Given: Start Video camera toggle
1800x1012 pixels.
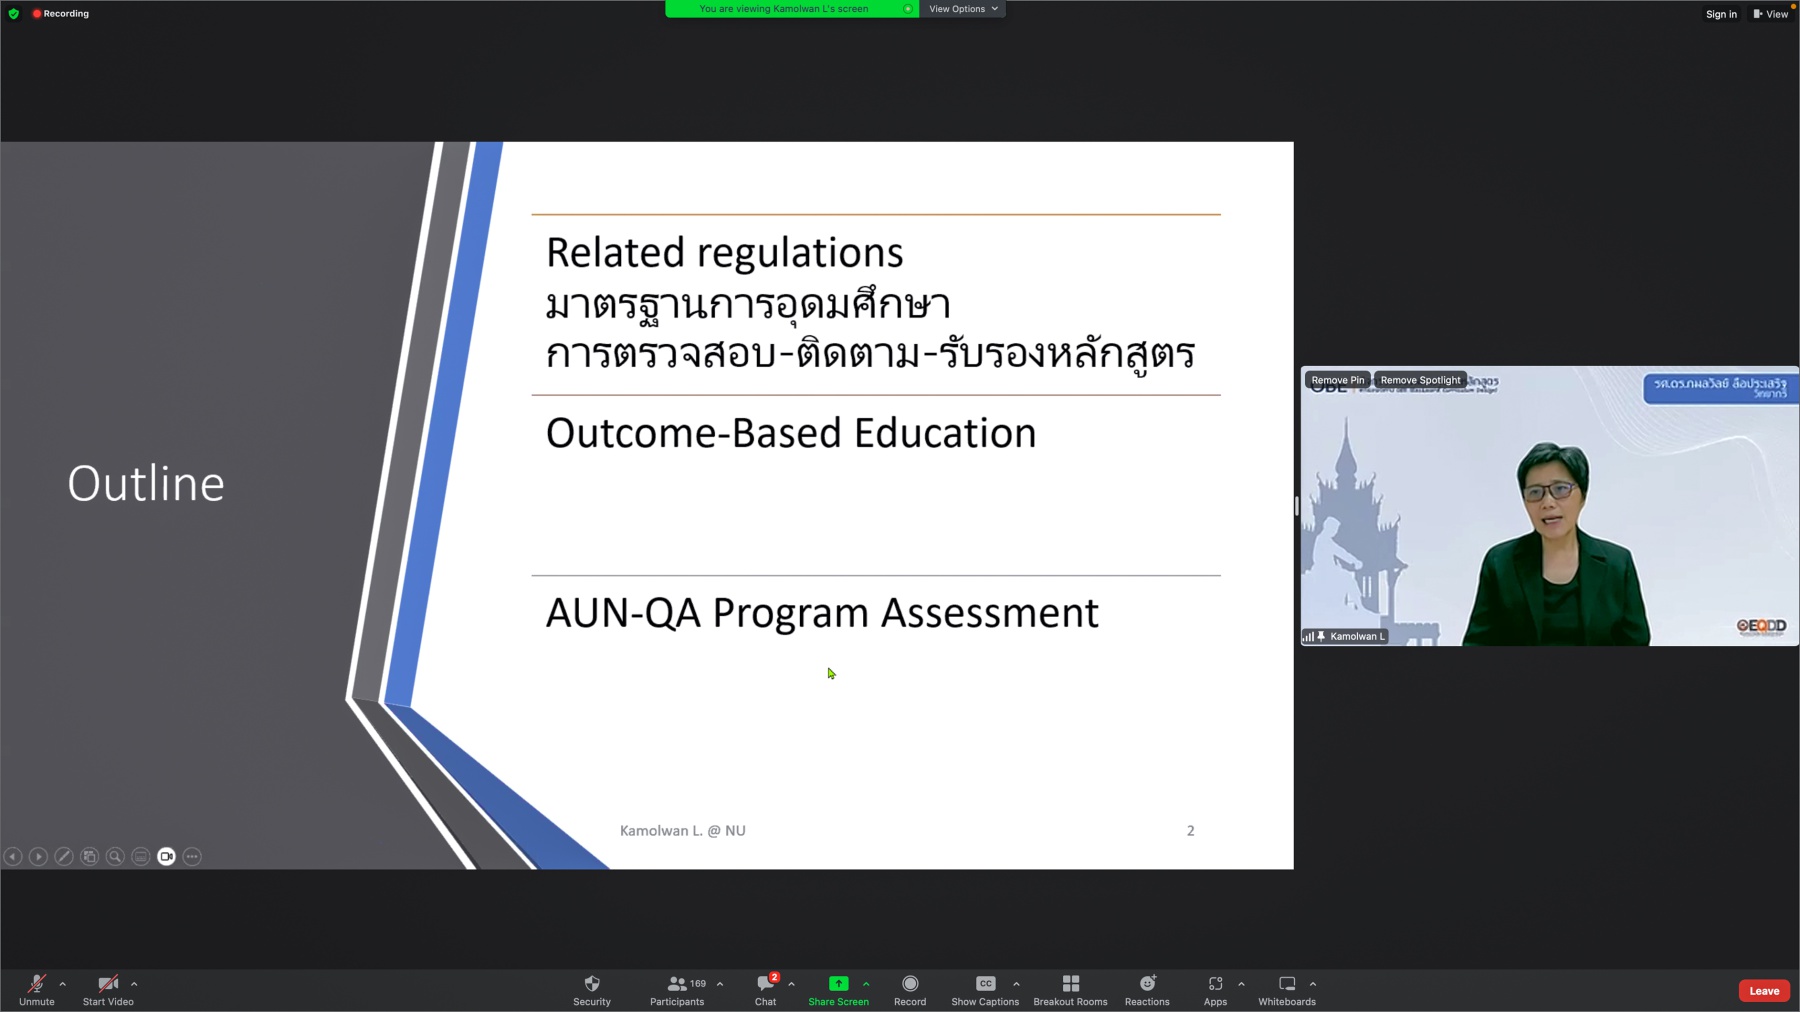Looking at the screenshot, I should (x=108, y=989).
